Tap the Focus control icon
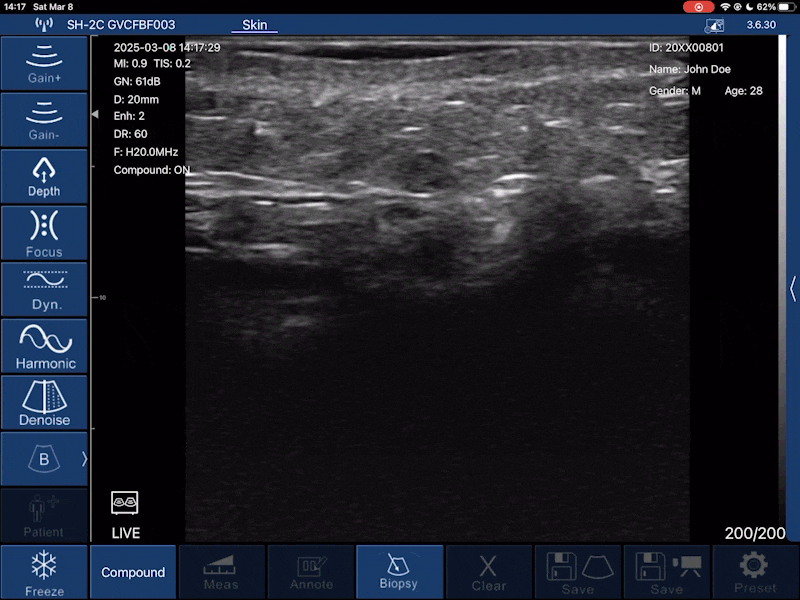Image resolution: width=800 pixels, height=600 pixels. (x=44, y=233)
